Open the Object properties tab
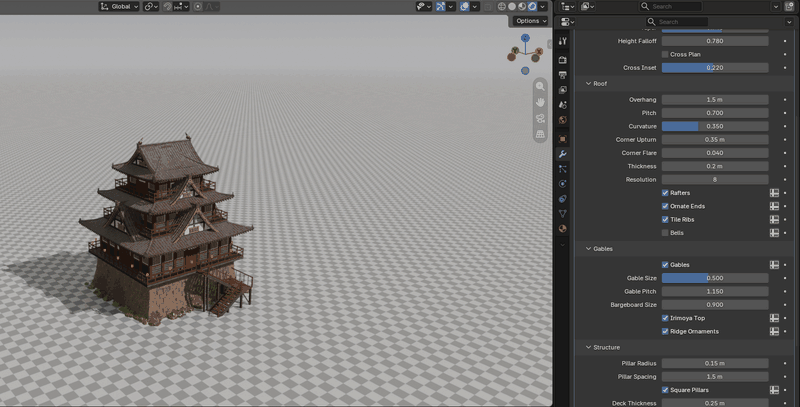This screenshot has width=800, height=407. pos(563,139)
